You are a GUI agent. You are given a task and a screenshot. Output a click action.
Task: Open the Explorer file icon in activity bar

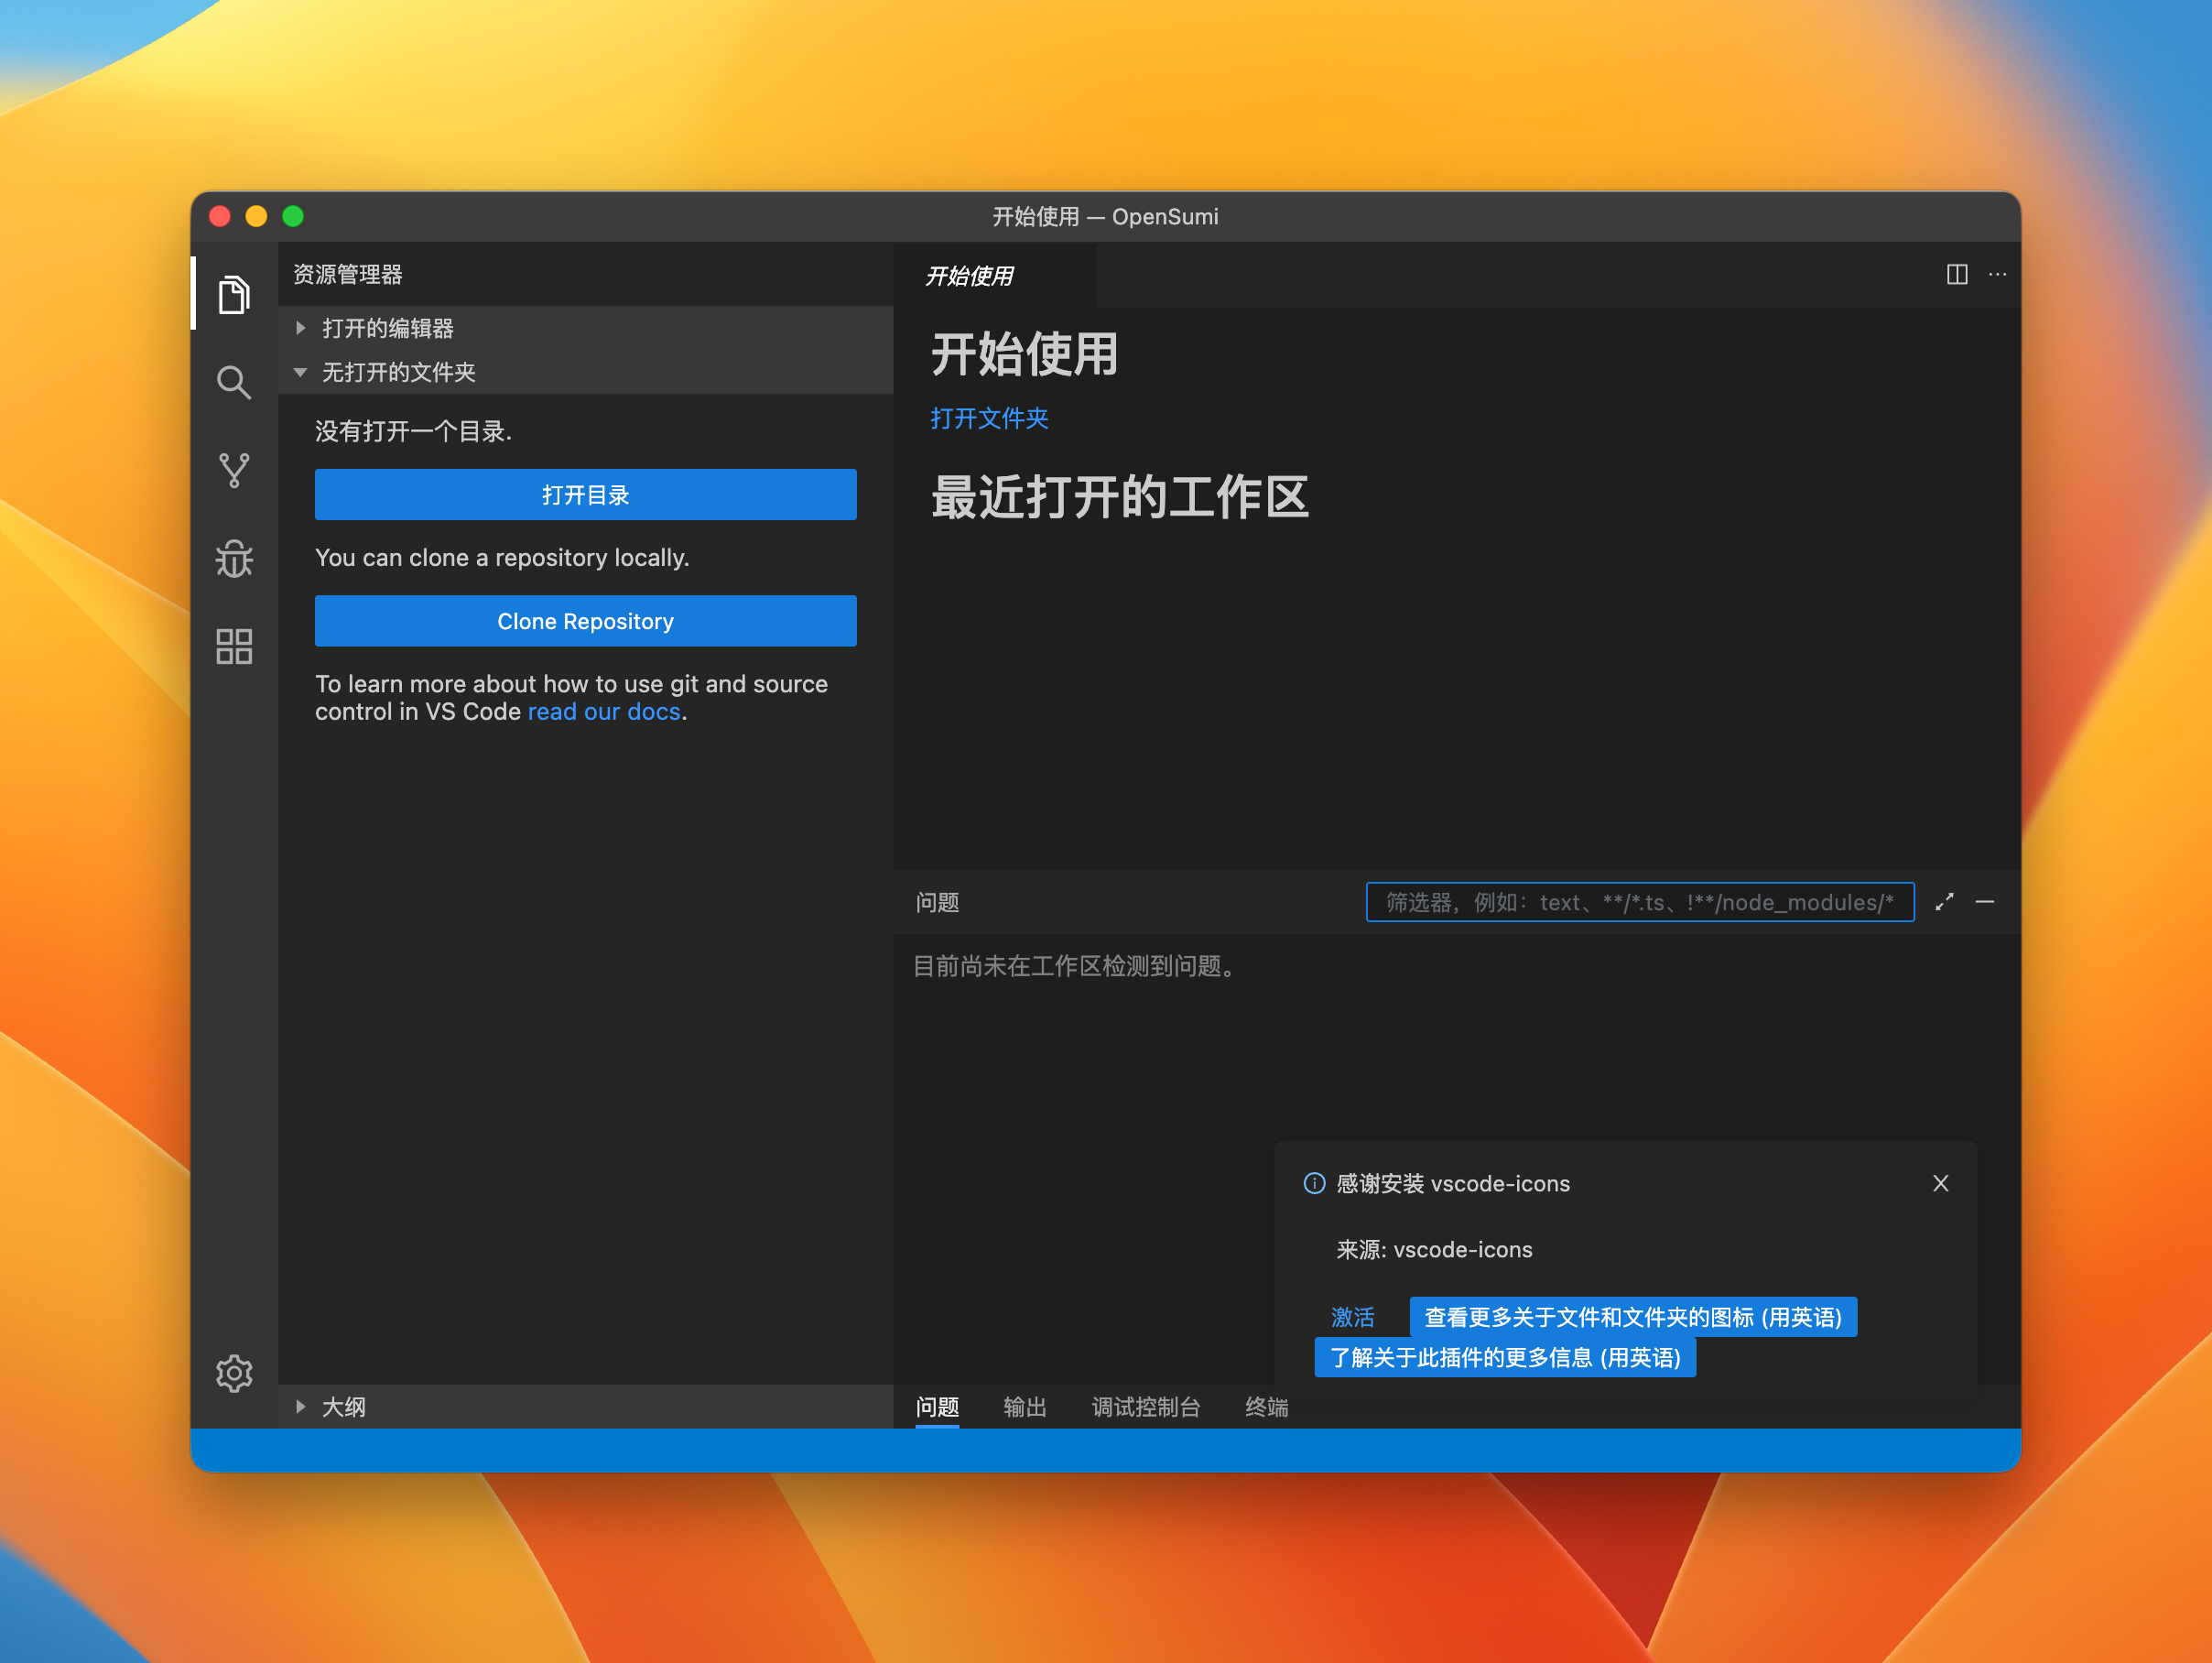pyautogui.click(x=234, y=295)
